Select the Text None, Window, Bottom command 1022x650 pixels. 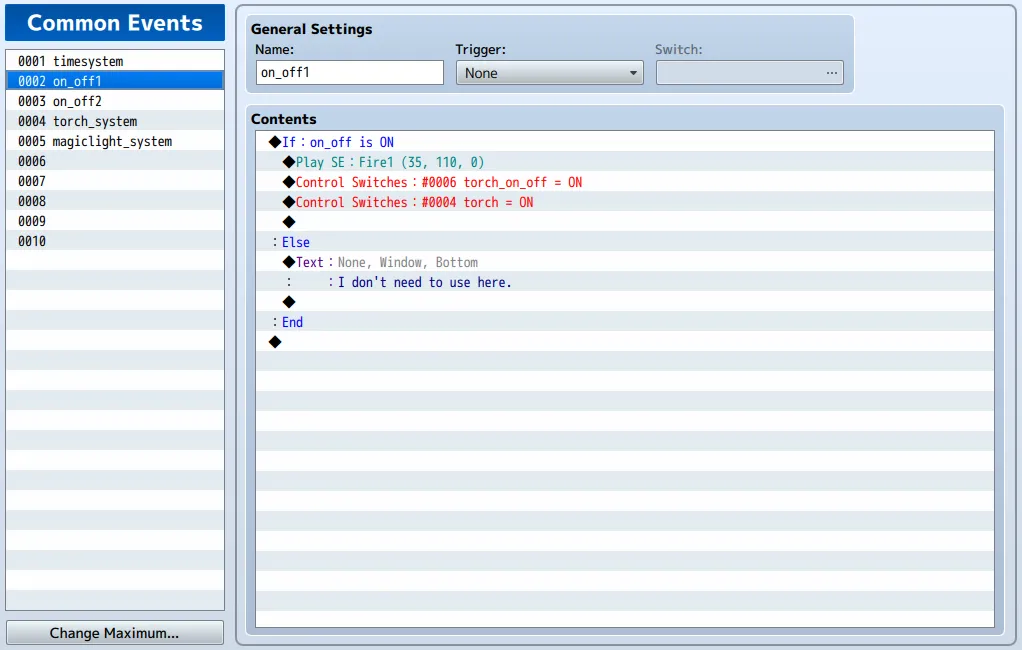point(624,262)
